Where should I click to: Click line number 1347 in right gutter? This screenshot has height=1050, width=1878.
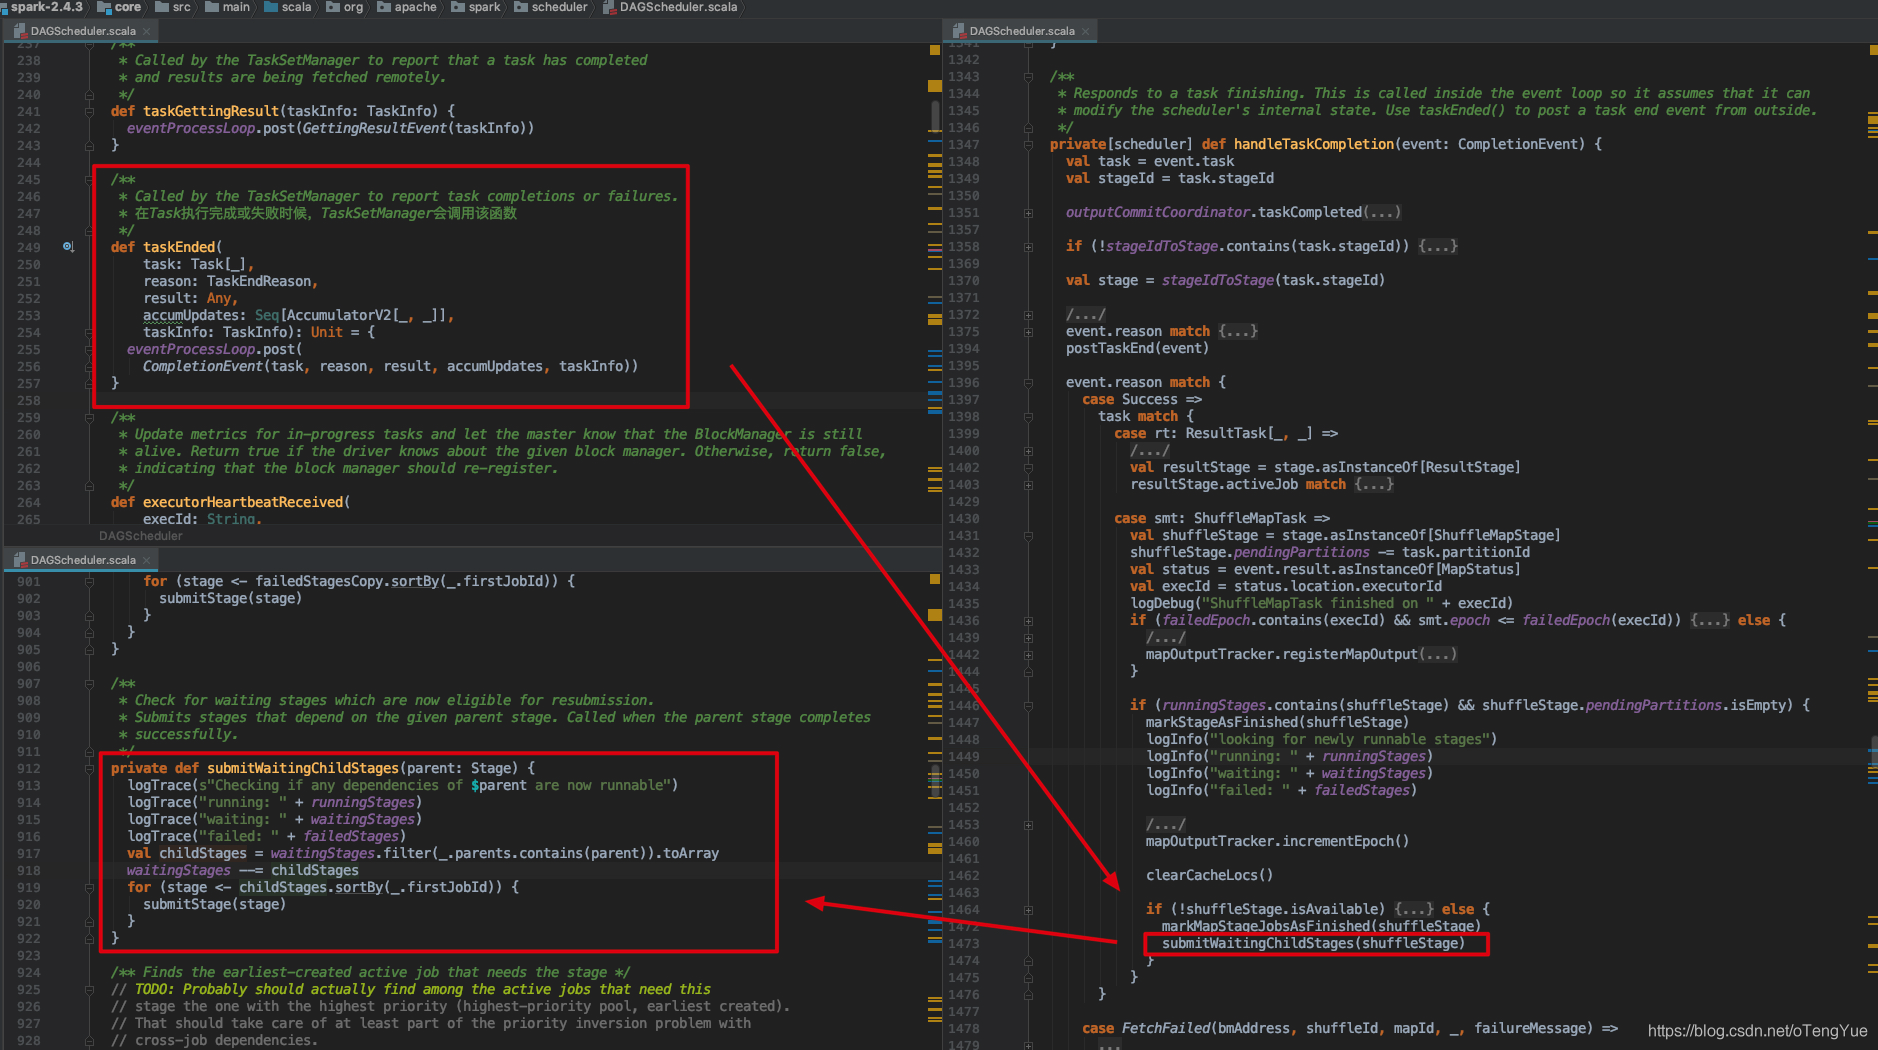point(963,145)
